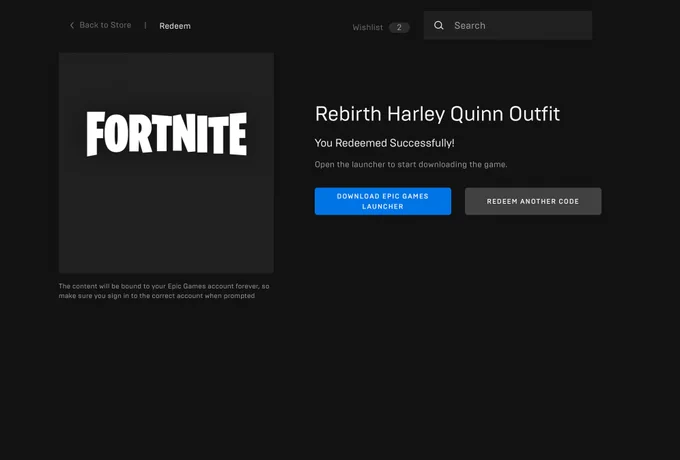This screenshot has width=680, height=460.
Task: Focus the Search input field
Action: (x=508, y=26)
